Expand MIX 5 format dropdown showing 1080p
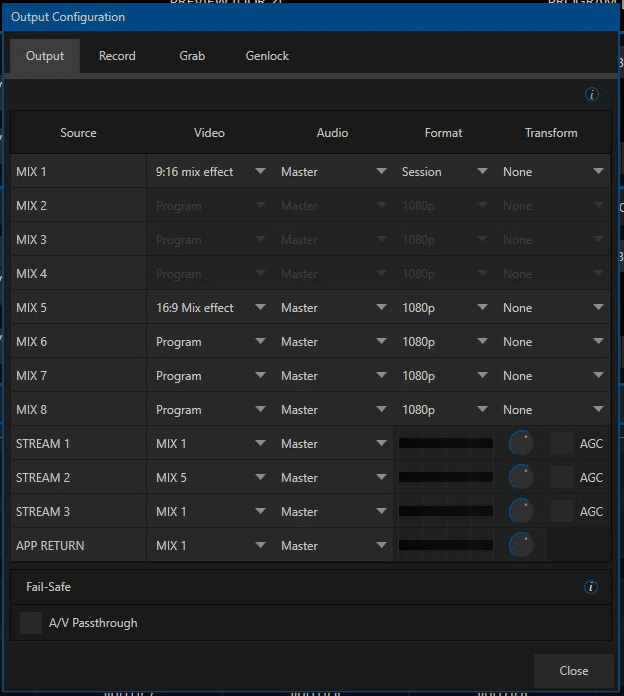 [x=444, y=308]
